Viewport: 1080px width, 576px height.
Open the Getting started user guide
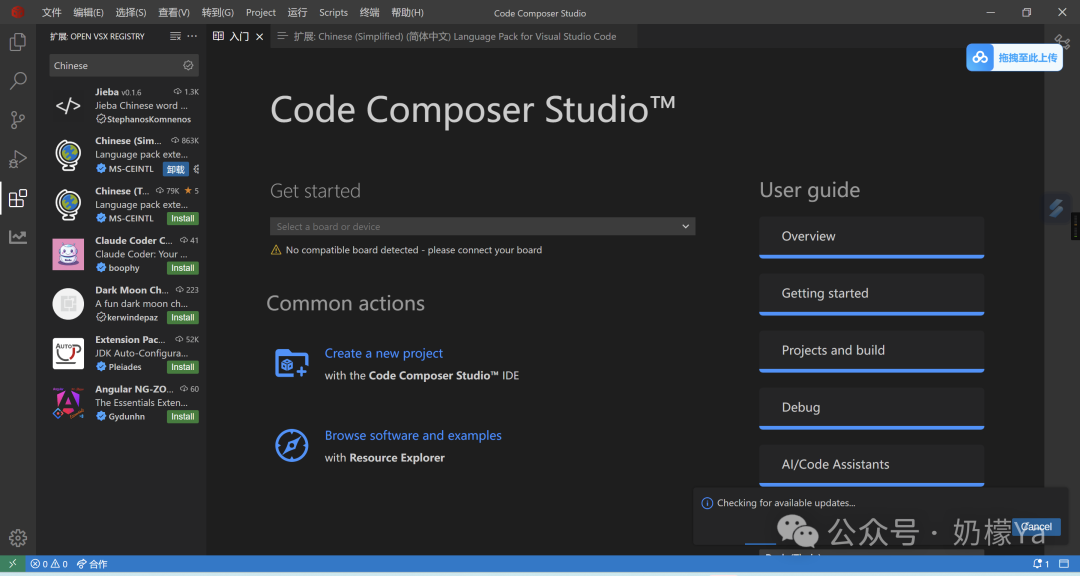click(x=871, y=294)
